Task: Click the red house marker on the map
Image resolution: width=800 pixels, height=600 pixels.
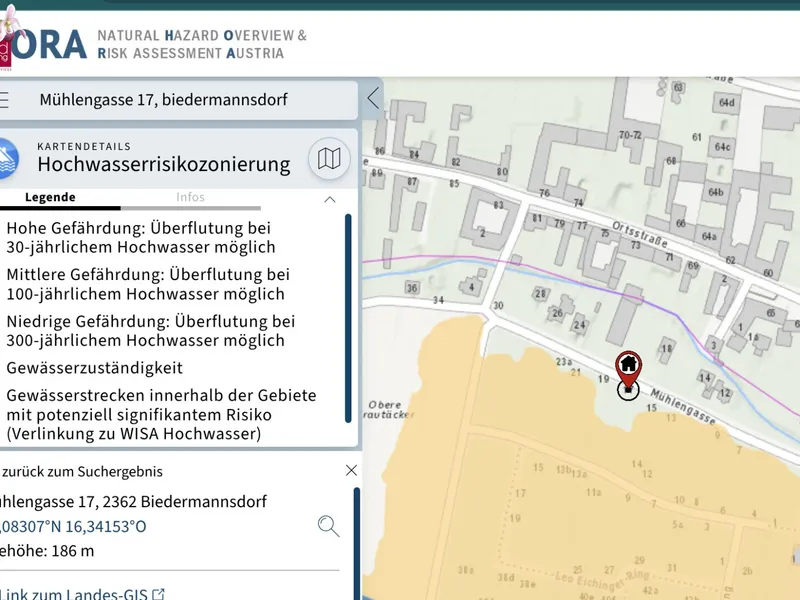Action: [x=628, y=364]
